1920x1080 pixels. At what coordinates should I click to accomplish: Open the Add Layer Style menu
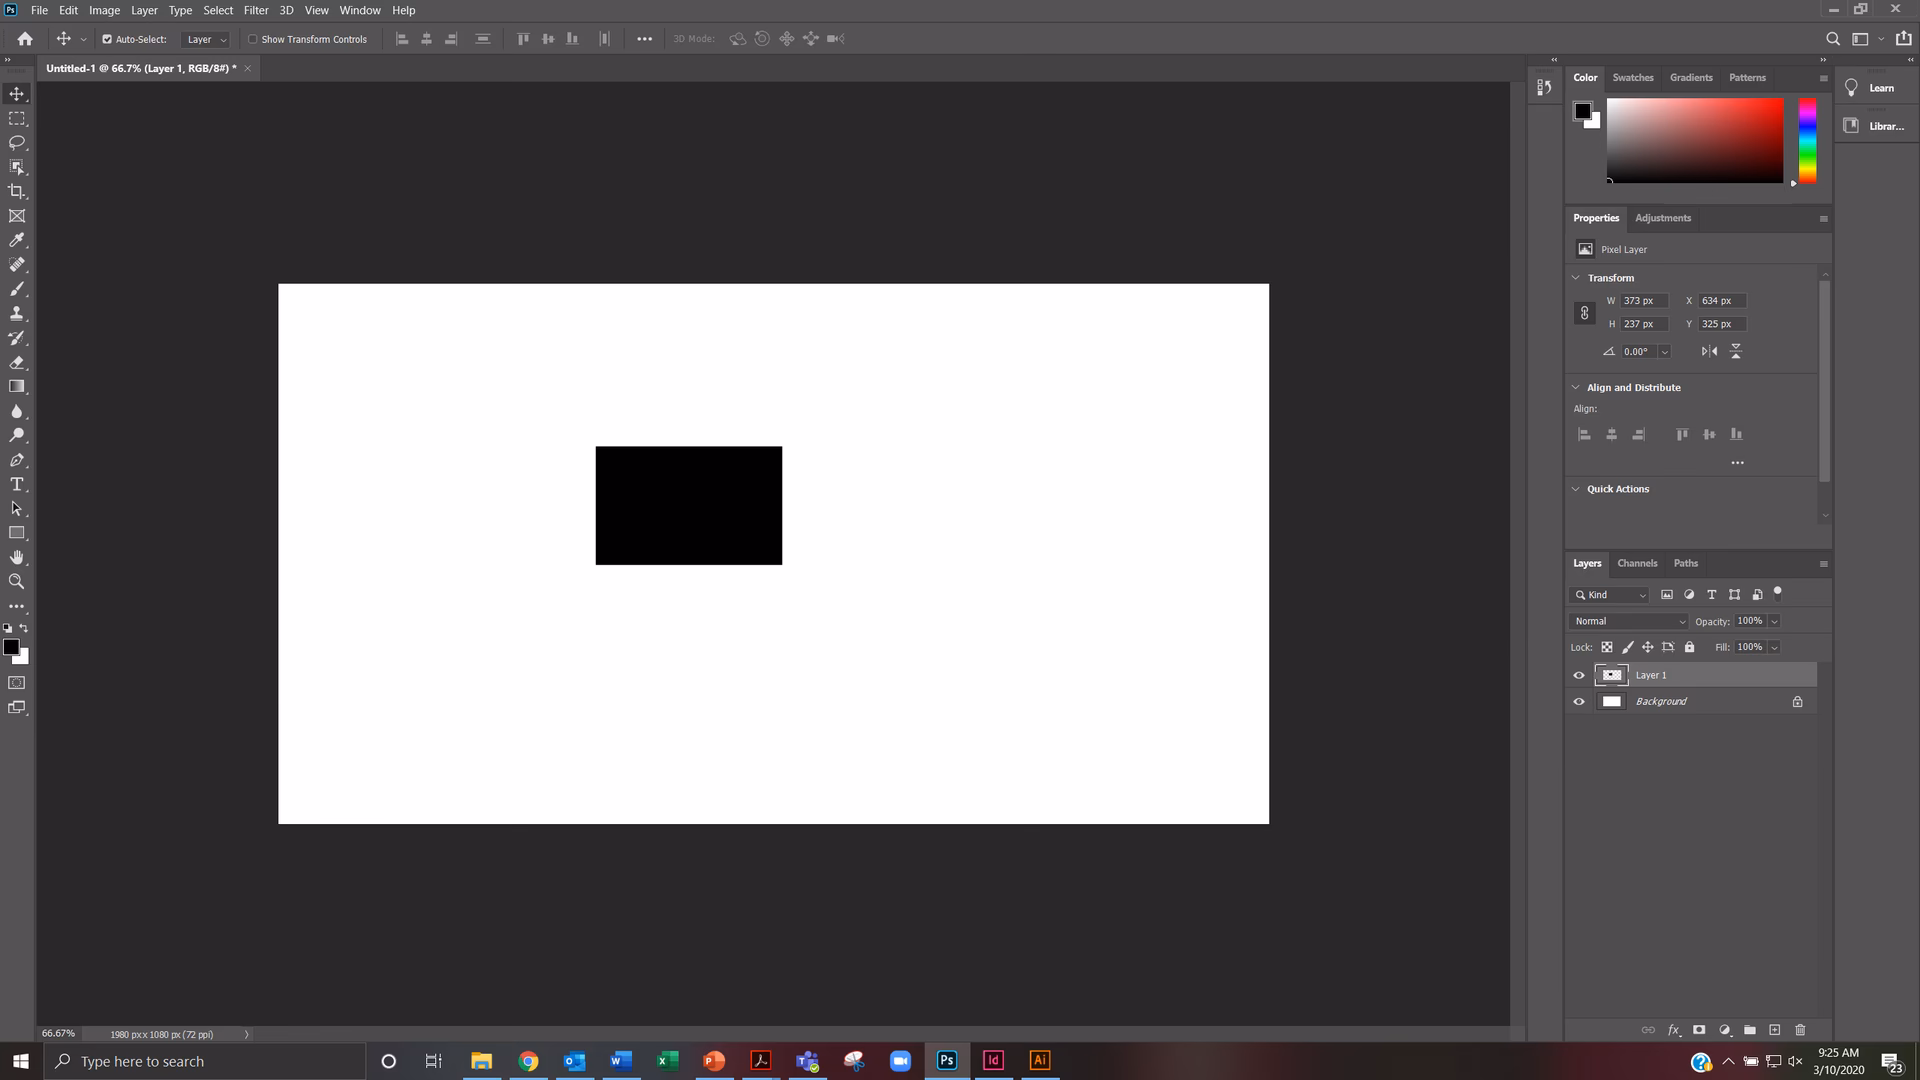(x=1674, y=1030)
